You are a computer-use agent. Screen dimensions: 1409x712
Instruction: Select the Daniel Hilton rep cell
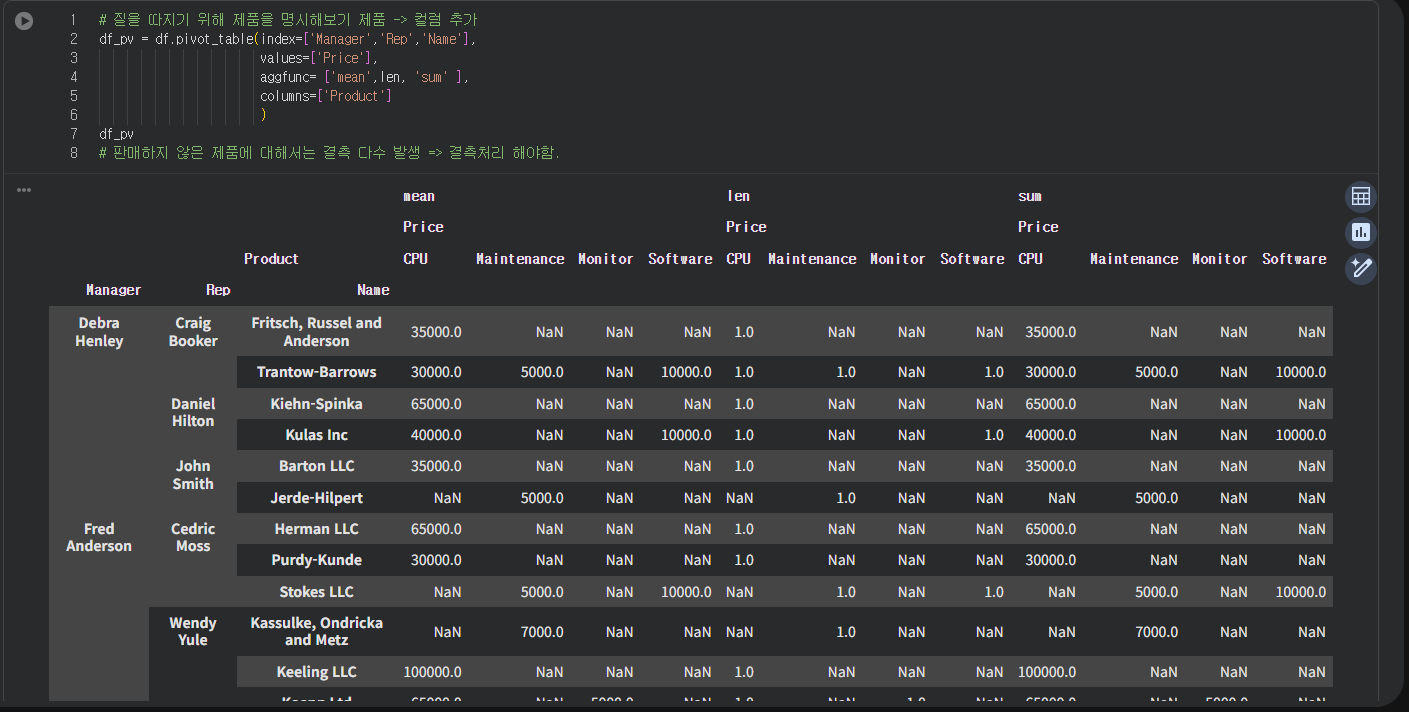(x=193, y=412)
